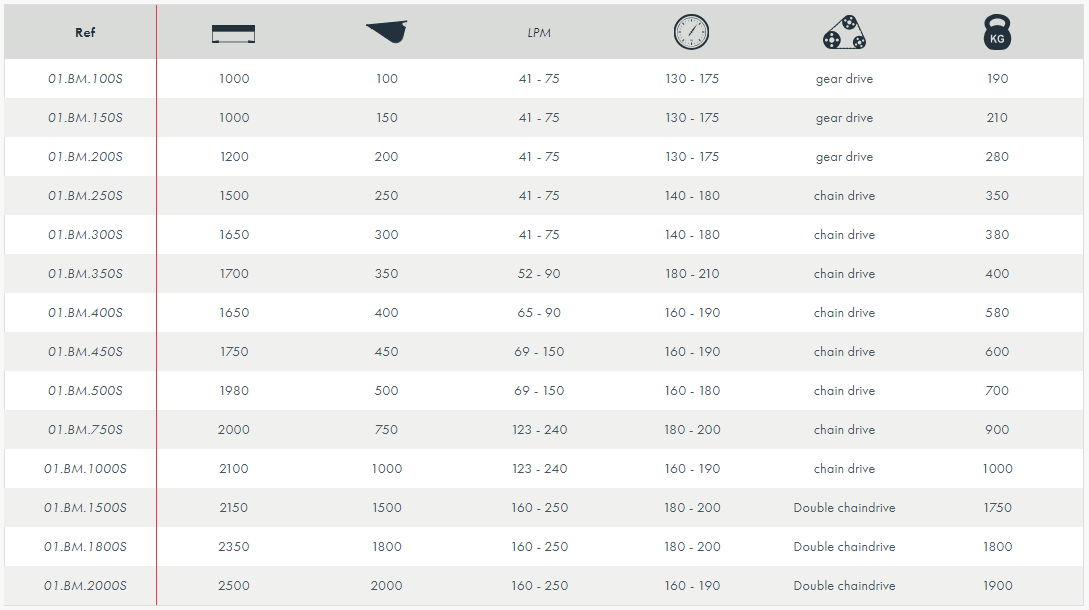Click the pressure gauge icon

click(x=691, y=32)
